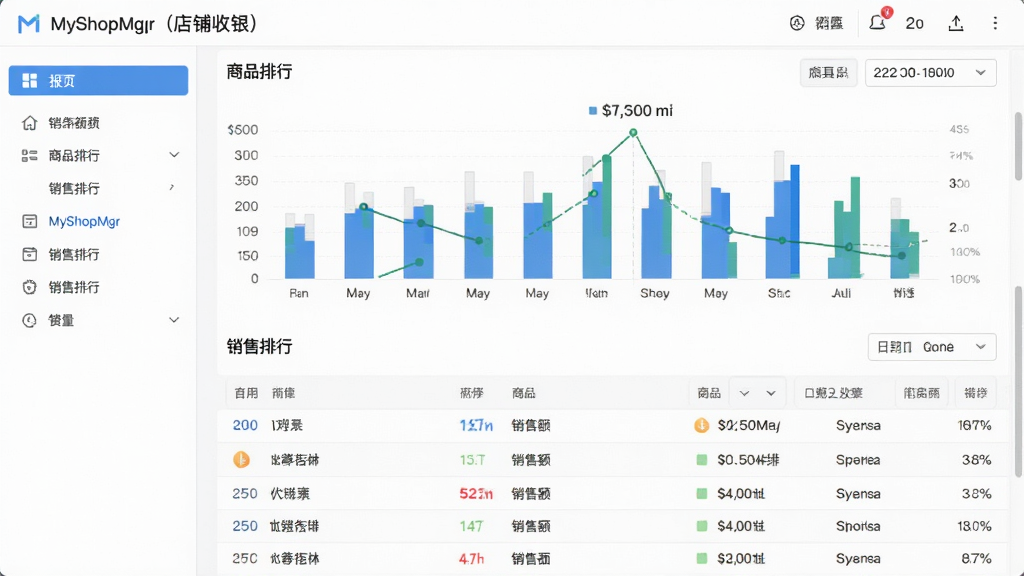1024x576 pixels.
Task: Click the orange coin icon in the 200 row
Action: [701, 426]
